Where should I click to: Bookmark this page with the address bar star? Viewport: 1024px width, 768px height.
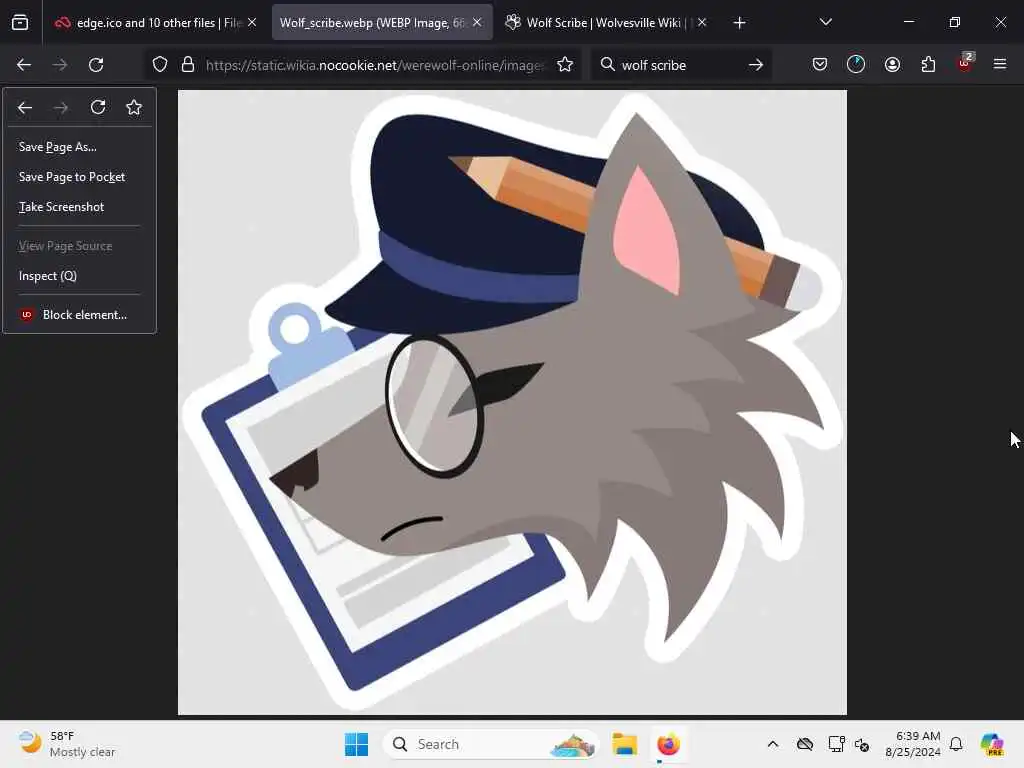565,65
